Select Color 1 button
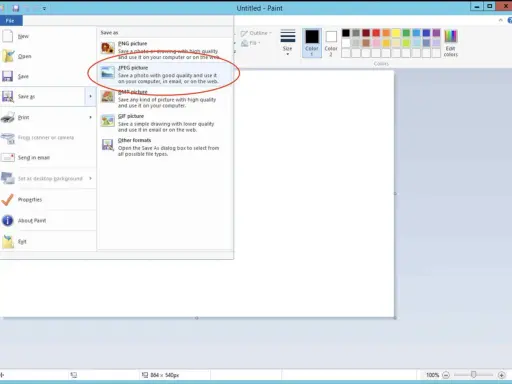The width and height of the screenshot is (512, 384). click(x=312, y=43)
